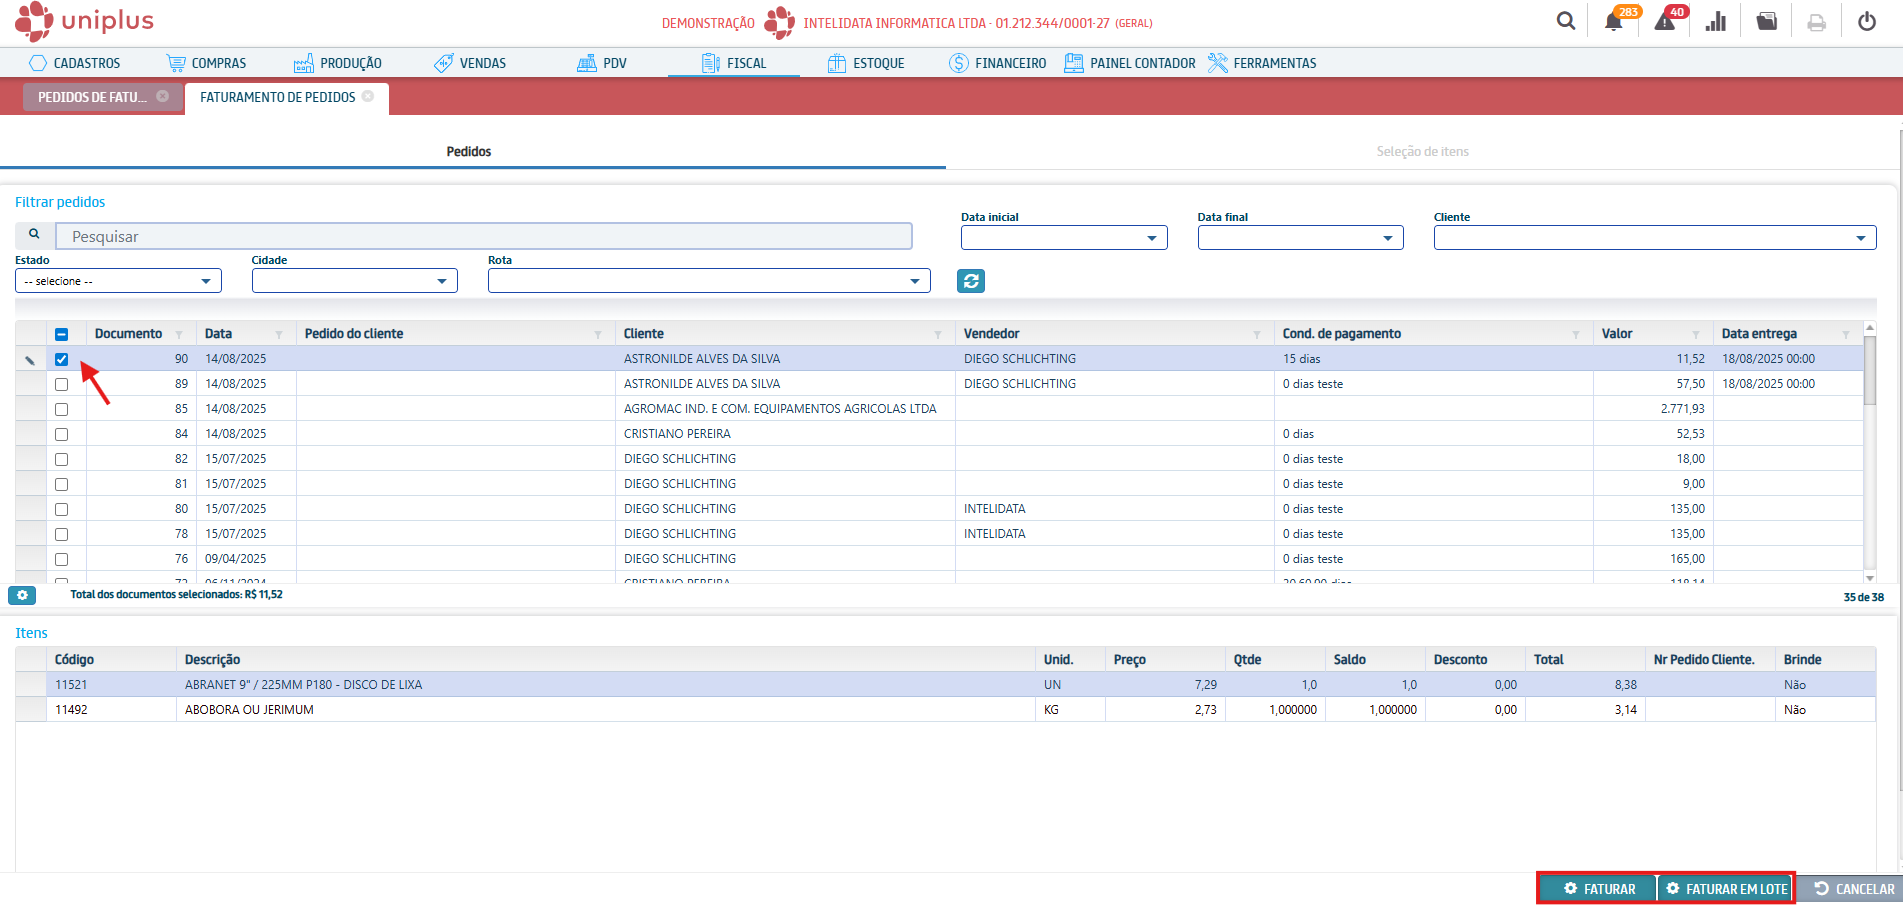1903x905 pixels.
Task: Switch to the Pedidos de Fatu... tab
Action: (92, 97)
